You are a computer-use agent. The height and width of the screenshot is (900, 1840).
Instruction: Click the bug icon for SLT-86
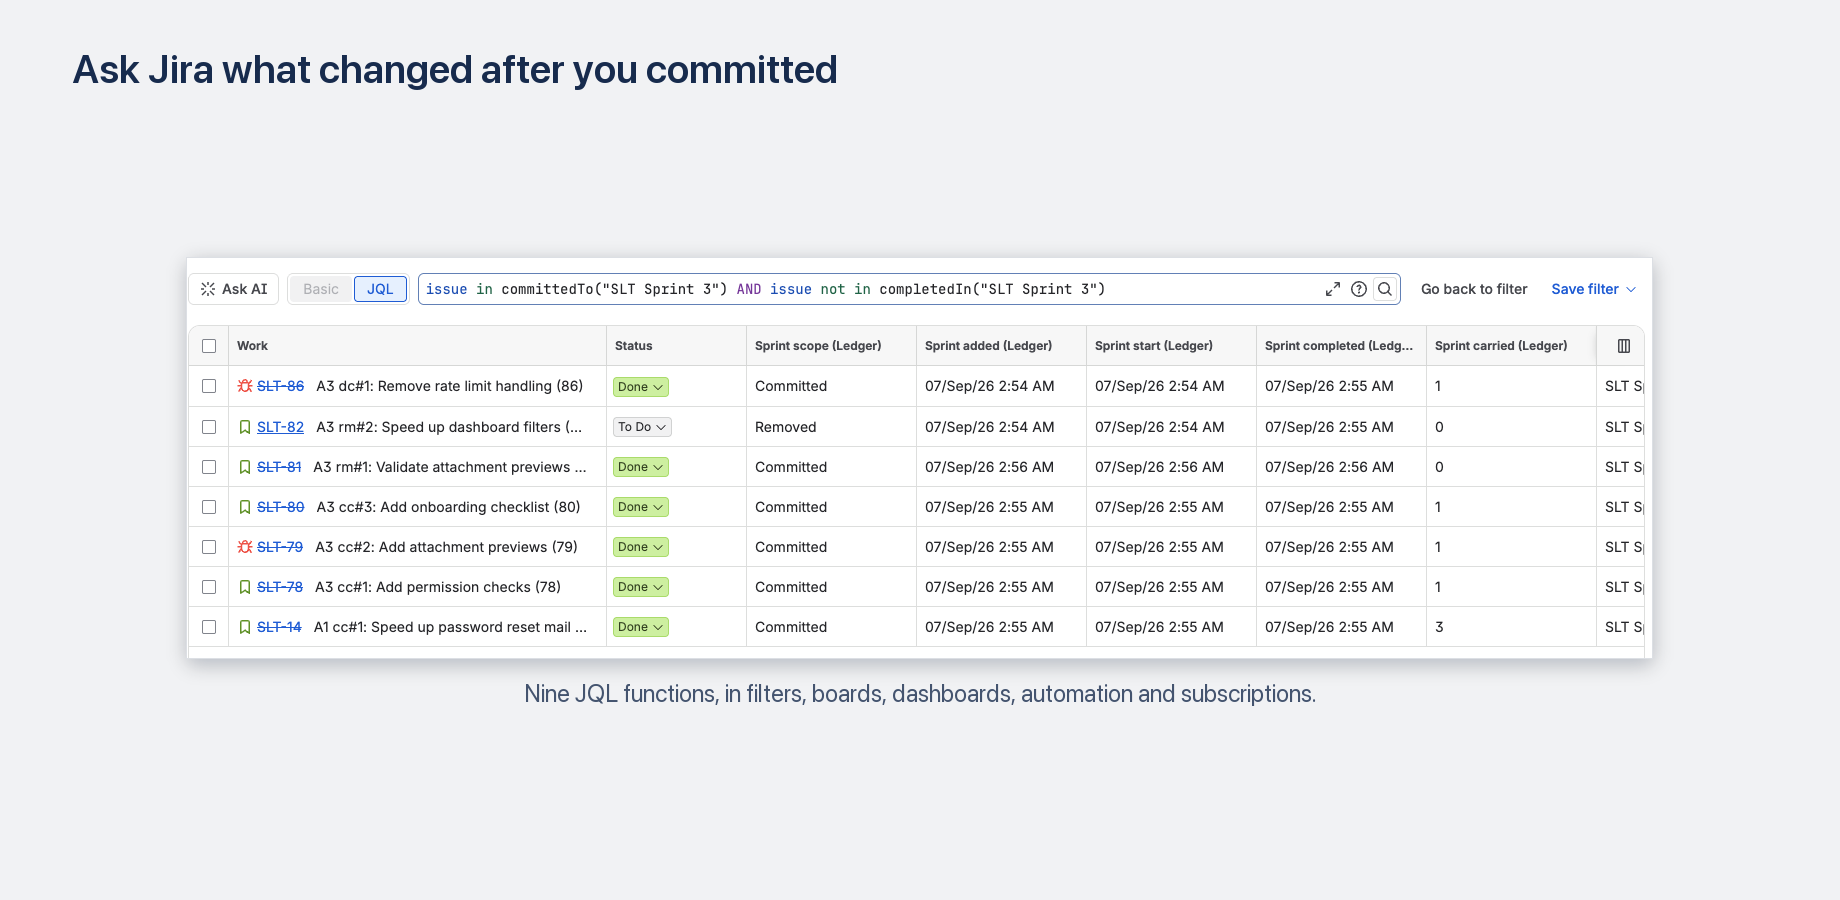pos(245,386)
